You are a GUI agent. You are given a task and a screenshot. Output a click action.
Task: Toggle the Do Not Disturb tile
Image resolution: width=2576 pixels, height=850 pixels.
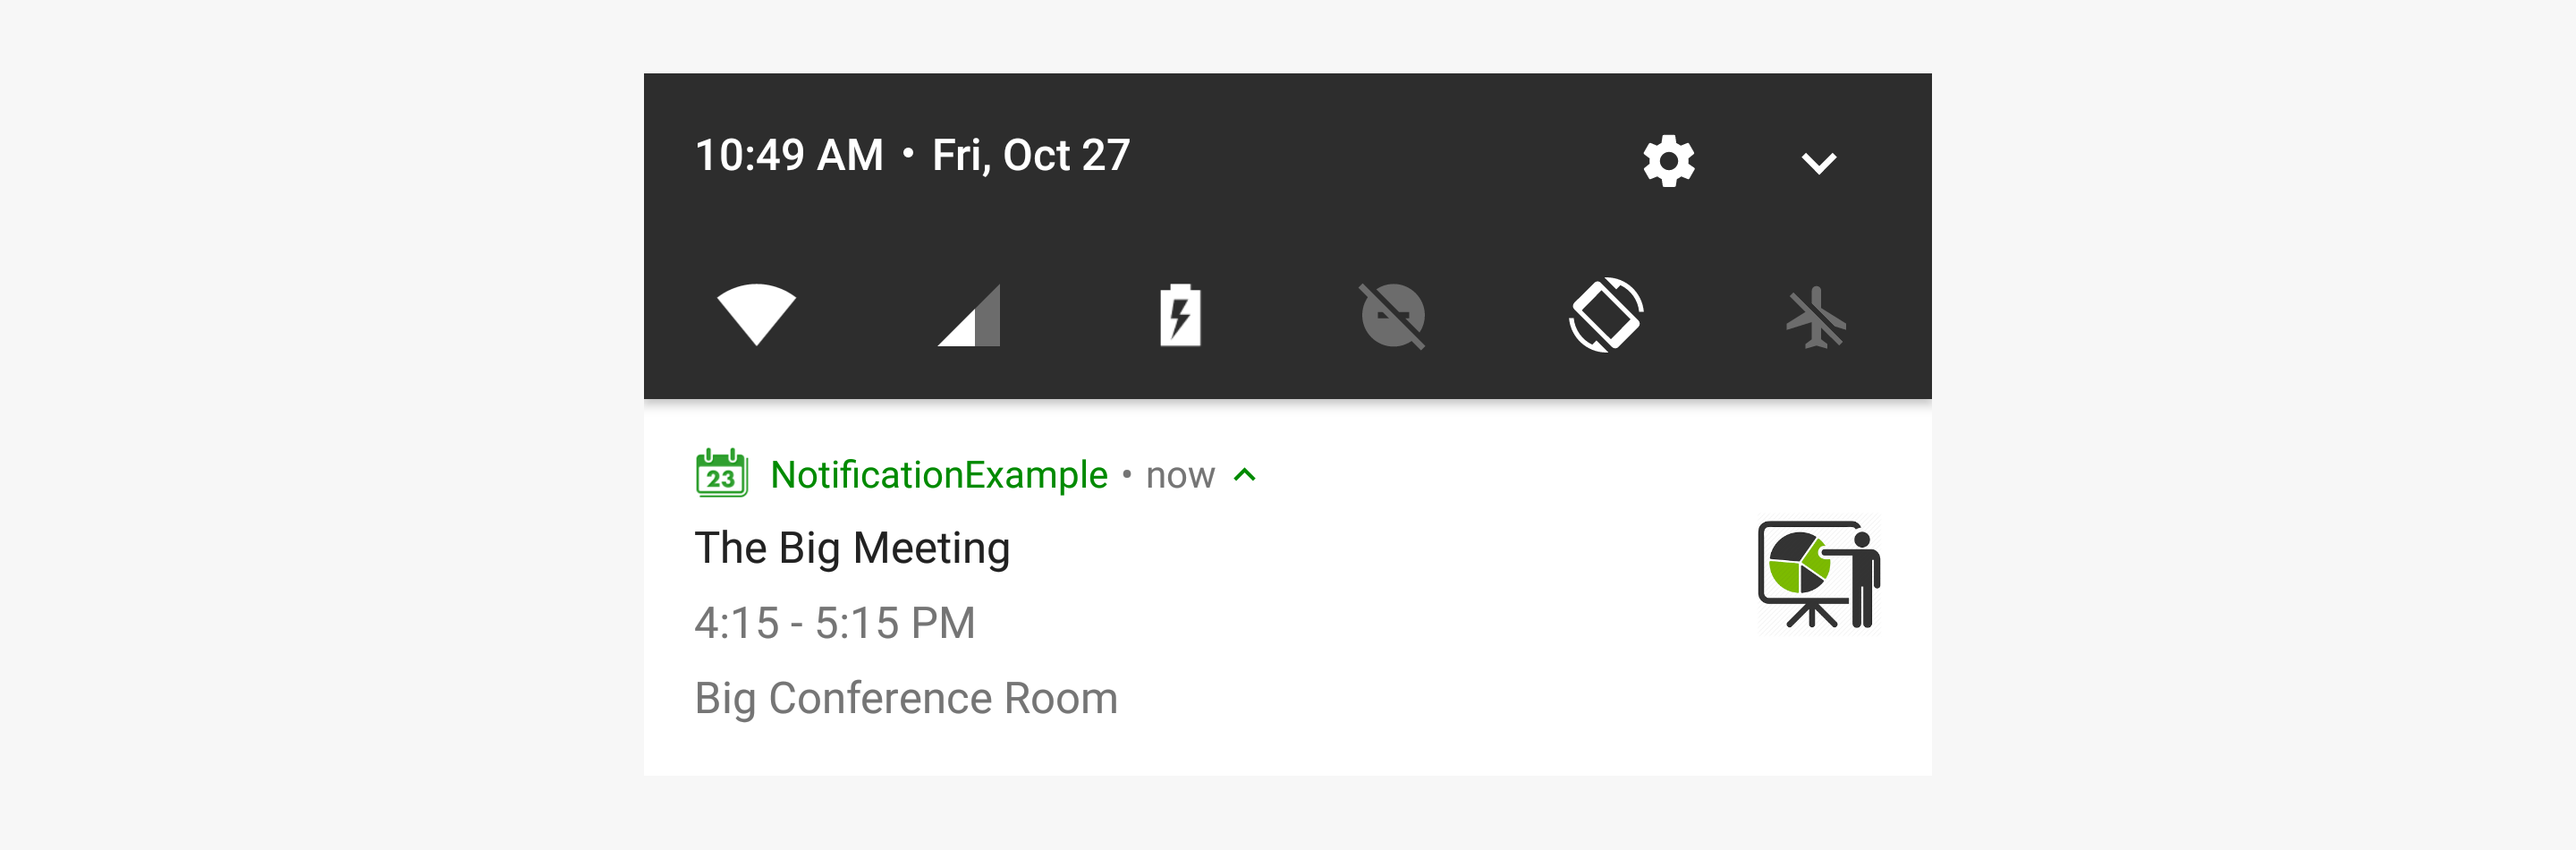[x=1392, y=316]
